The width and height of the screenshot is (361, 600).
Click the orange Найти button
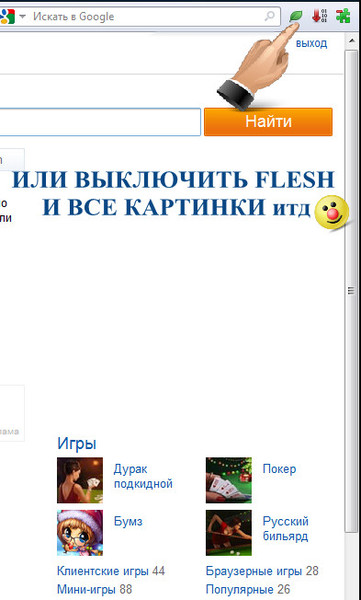[x=268, y=122]
